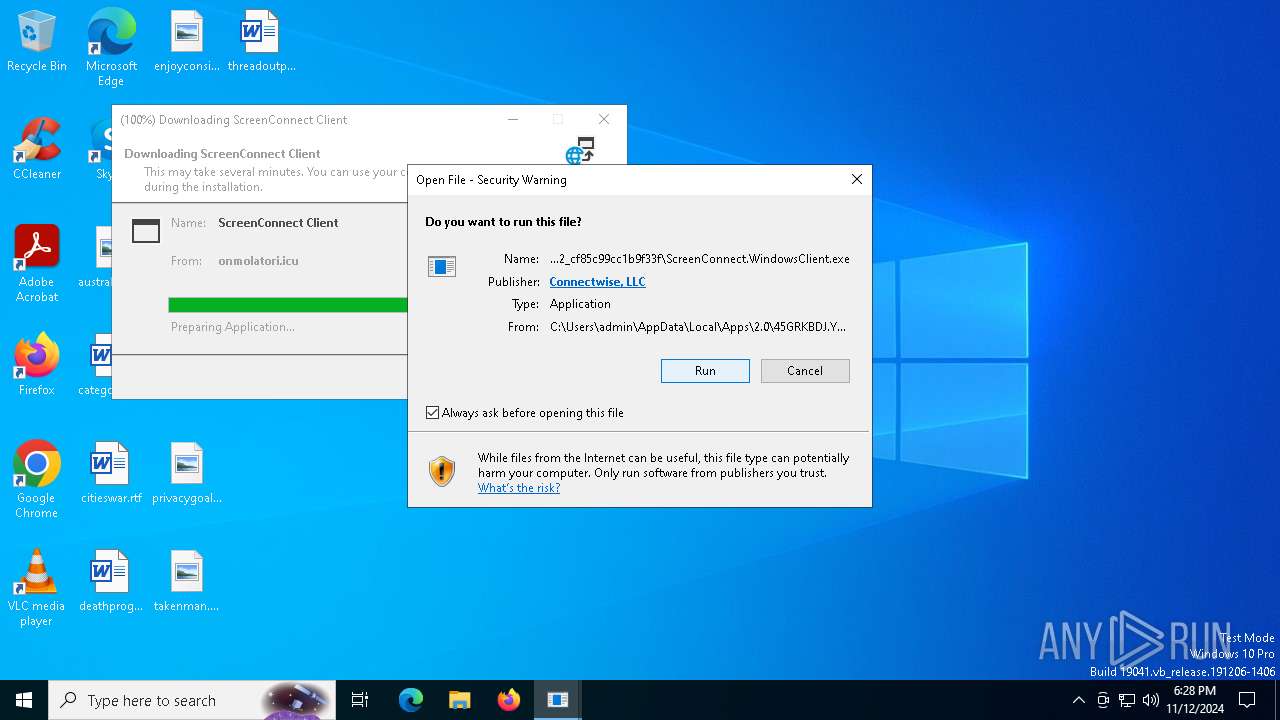Image resolution: width=1280 pixels, height=720 pixels.
Task: Open VLC media player desktop shortcut
Action: pos(37,588)
